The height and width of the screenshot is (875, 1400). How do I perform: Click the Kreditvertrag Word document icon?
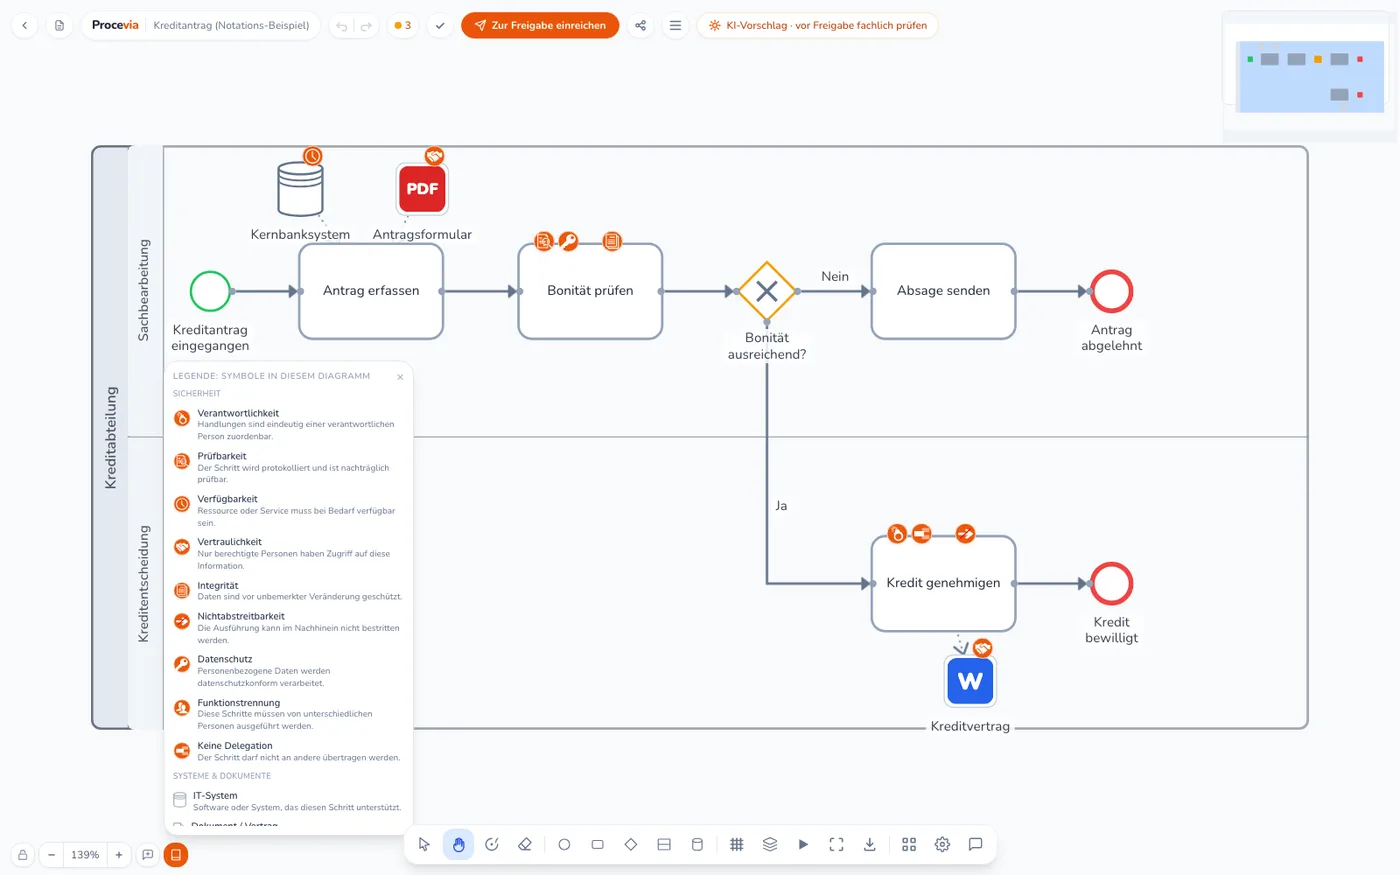click(x=970, y=681)
